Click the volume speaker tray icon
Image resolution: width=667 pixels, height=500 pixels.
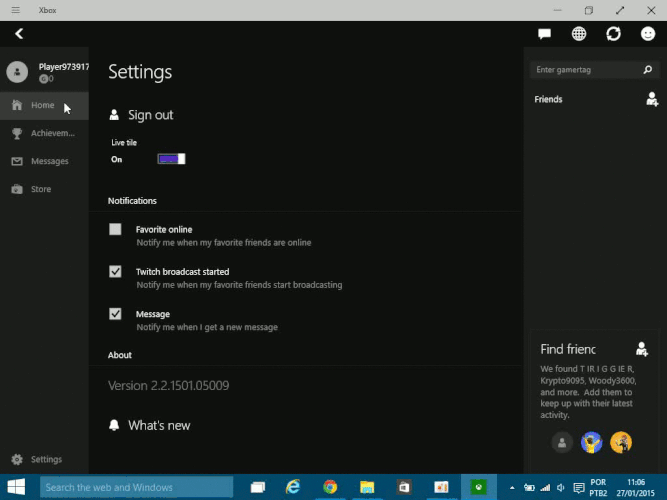[561, 488]
